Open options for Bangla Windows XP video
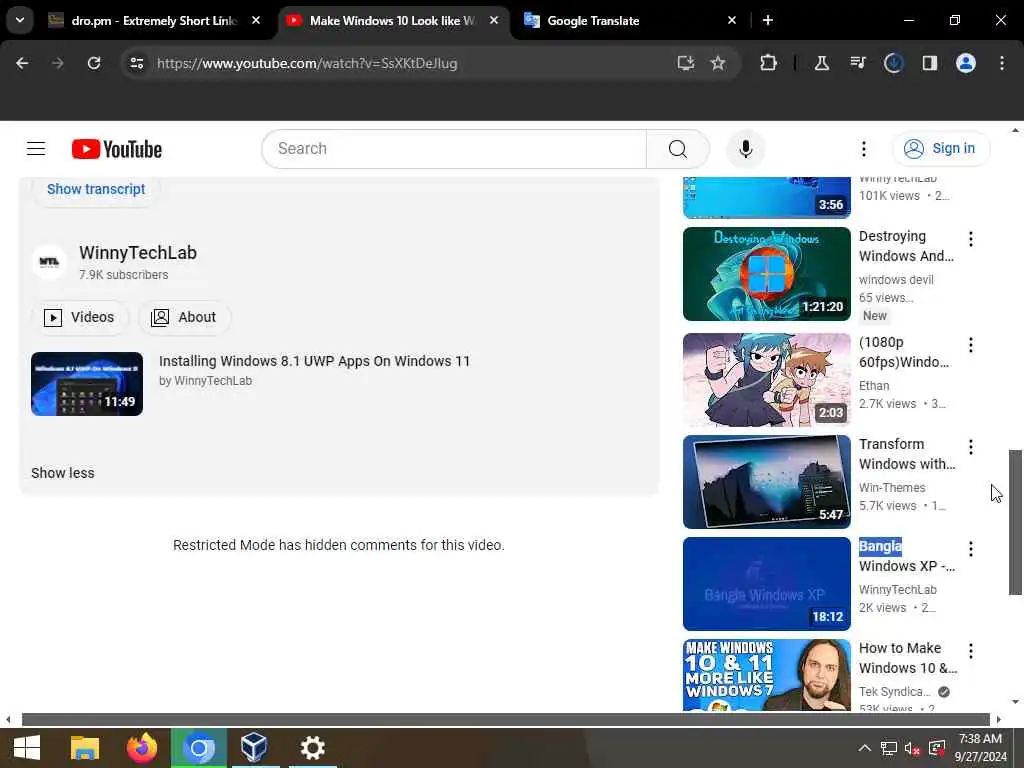1024x768 pixels. pyautogui.click(x=970, y=549)
